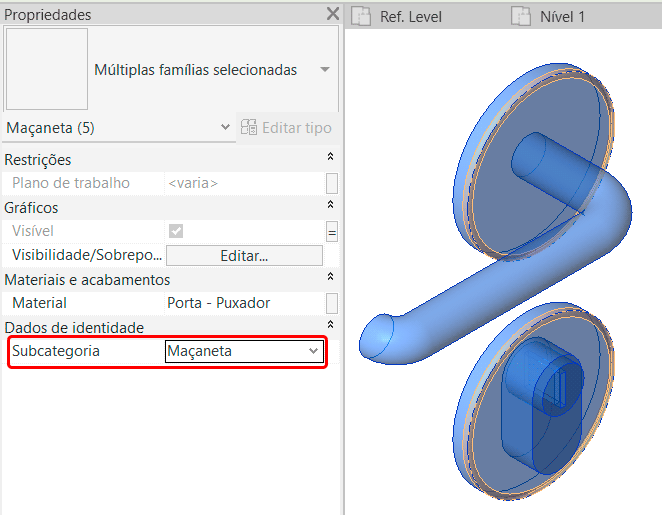This screenshot has width=662, height=515.
Task: Click associate parameter button for Visível
Action: point(332,232)
